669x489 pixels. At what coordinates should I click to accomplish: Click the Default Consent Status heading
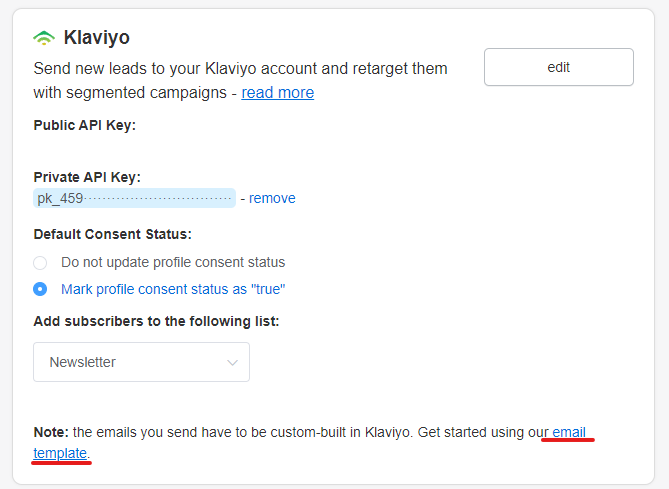click(x=113, y=234)
